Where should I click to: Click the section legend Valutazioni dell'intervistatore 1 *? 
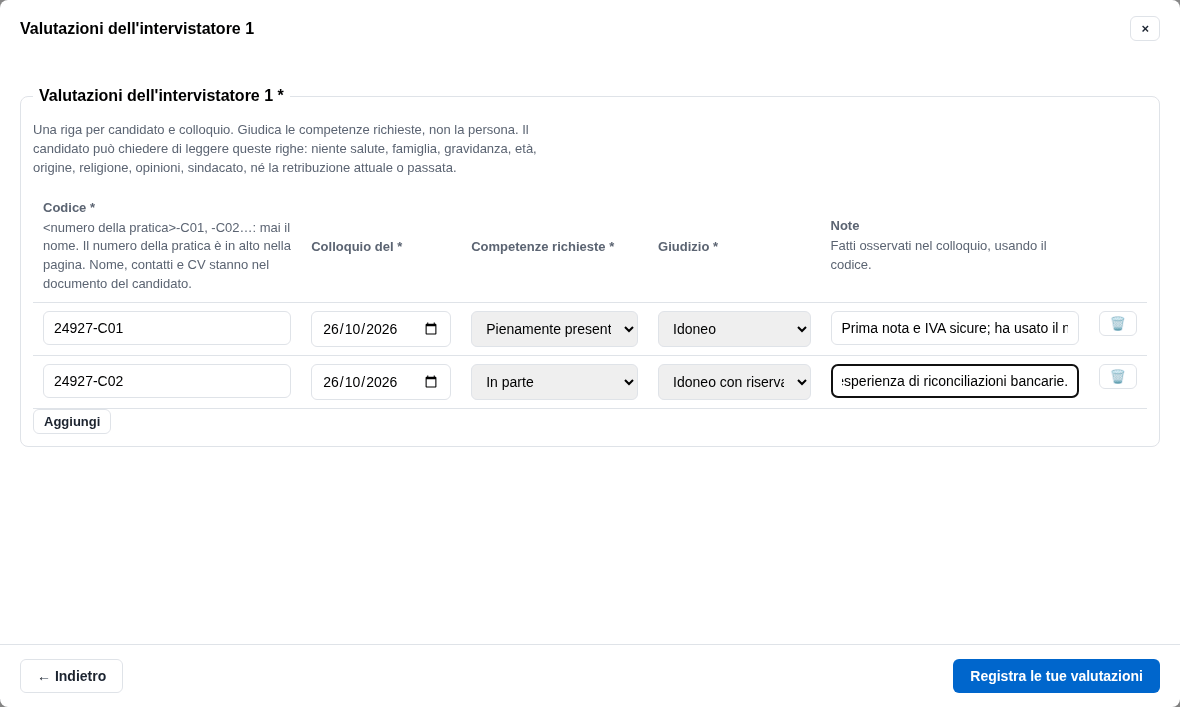[x=161, y=96]
